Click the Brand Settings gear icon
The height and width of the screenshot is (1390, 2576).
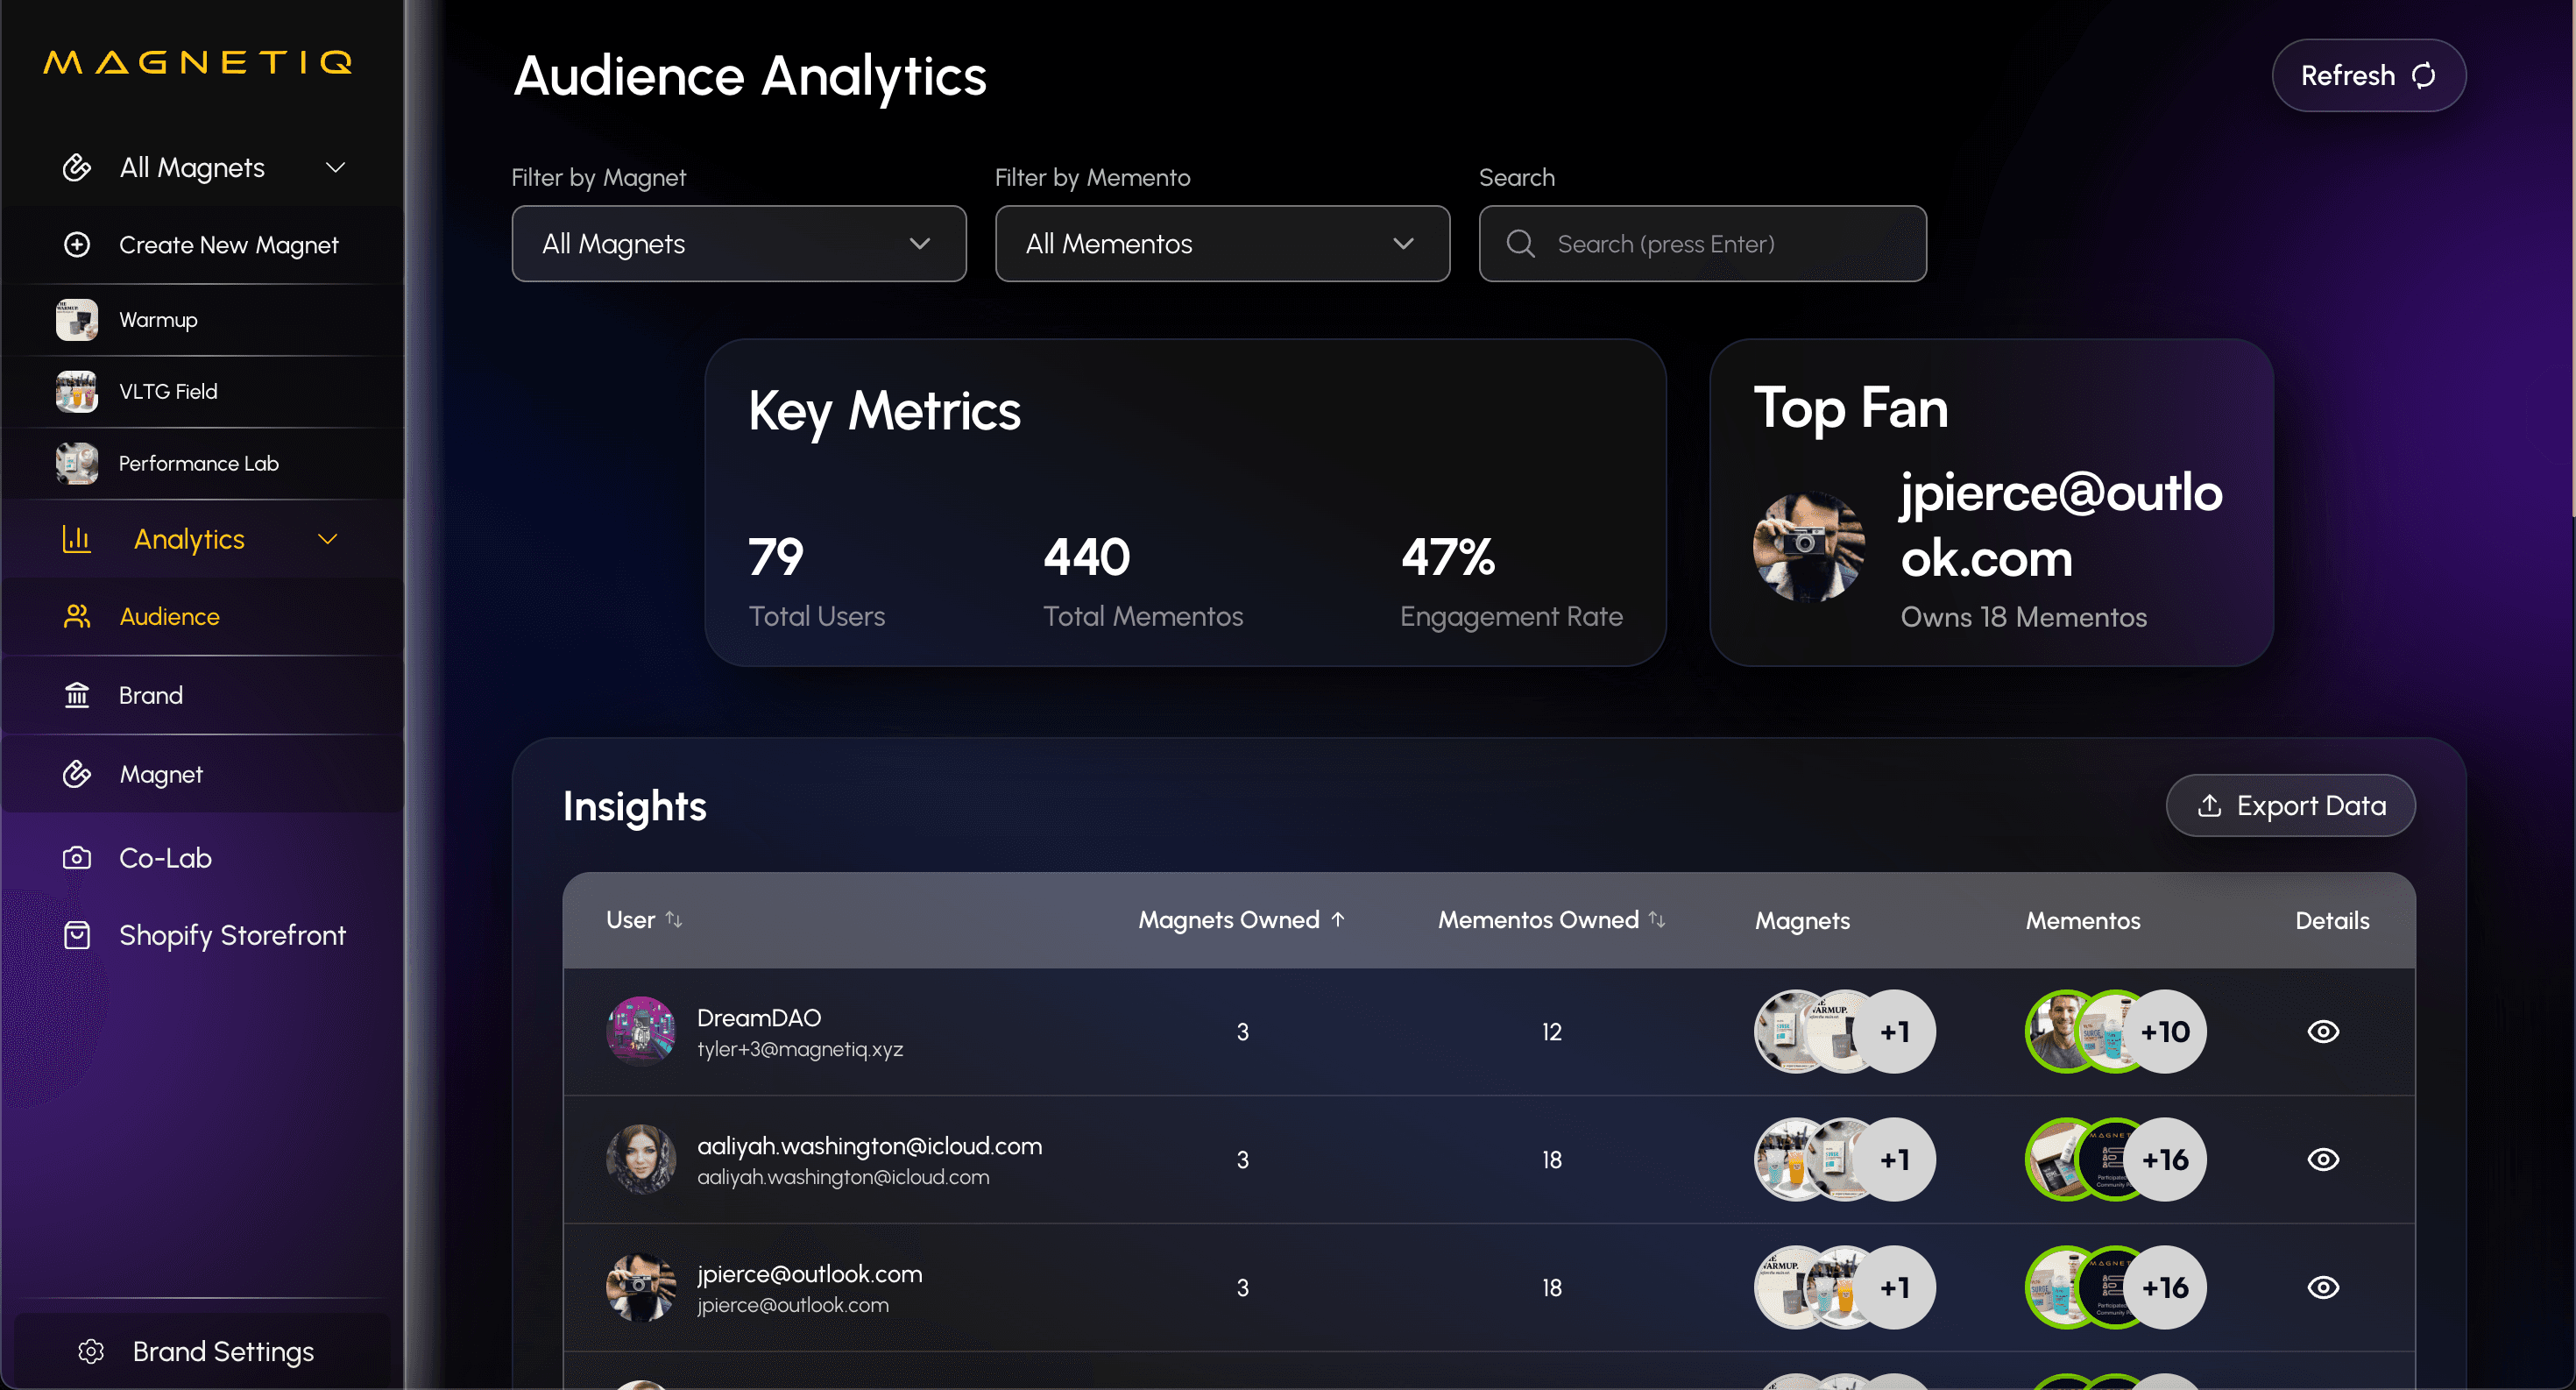(91, 1352)
